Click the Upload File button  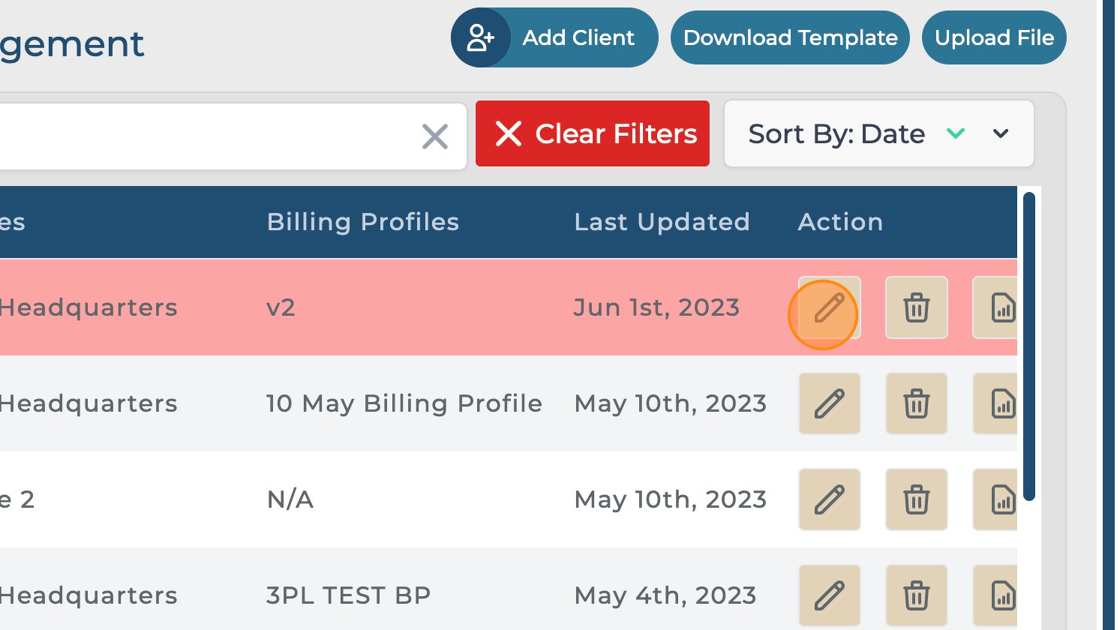point(994,38)
